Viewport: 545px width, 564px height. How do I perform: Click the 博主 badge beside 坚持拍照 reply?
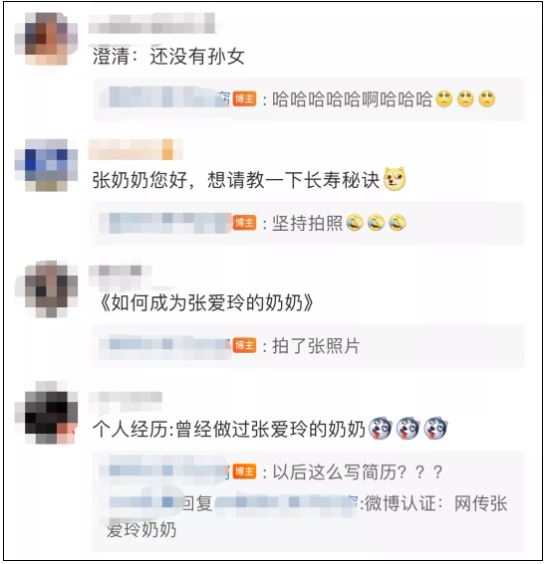click(x=244, y=223)
